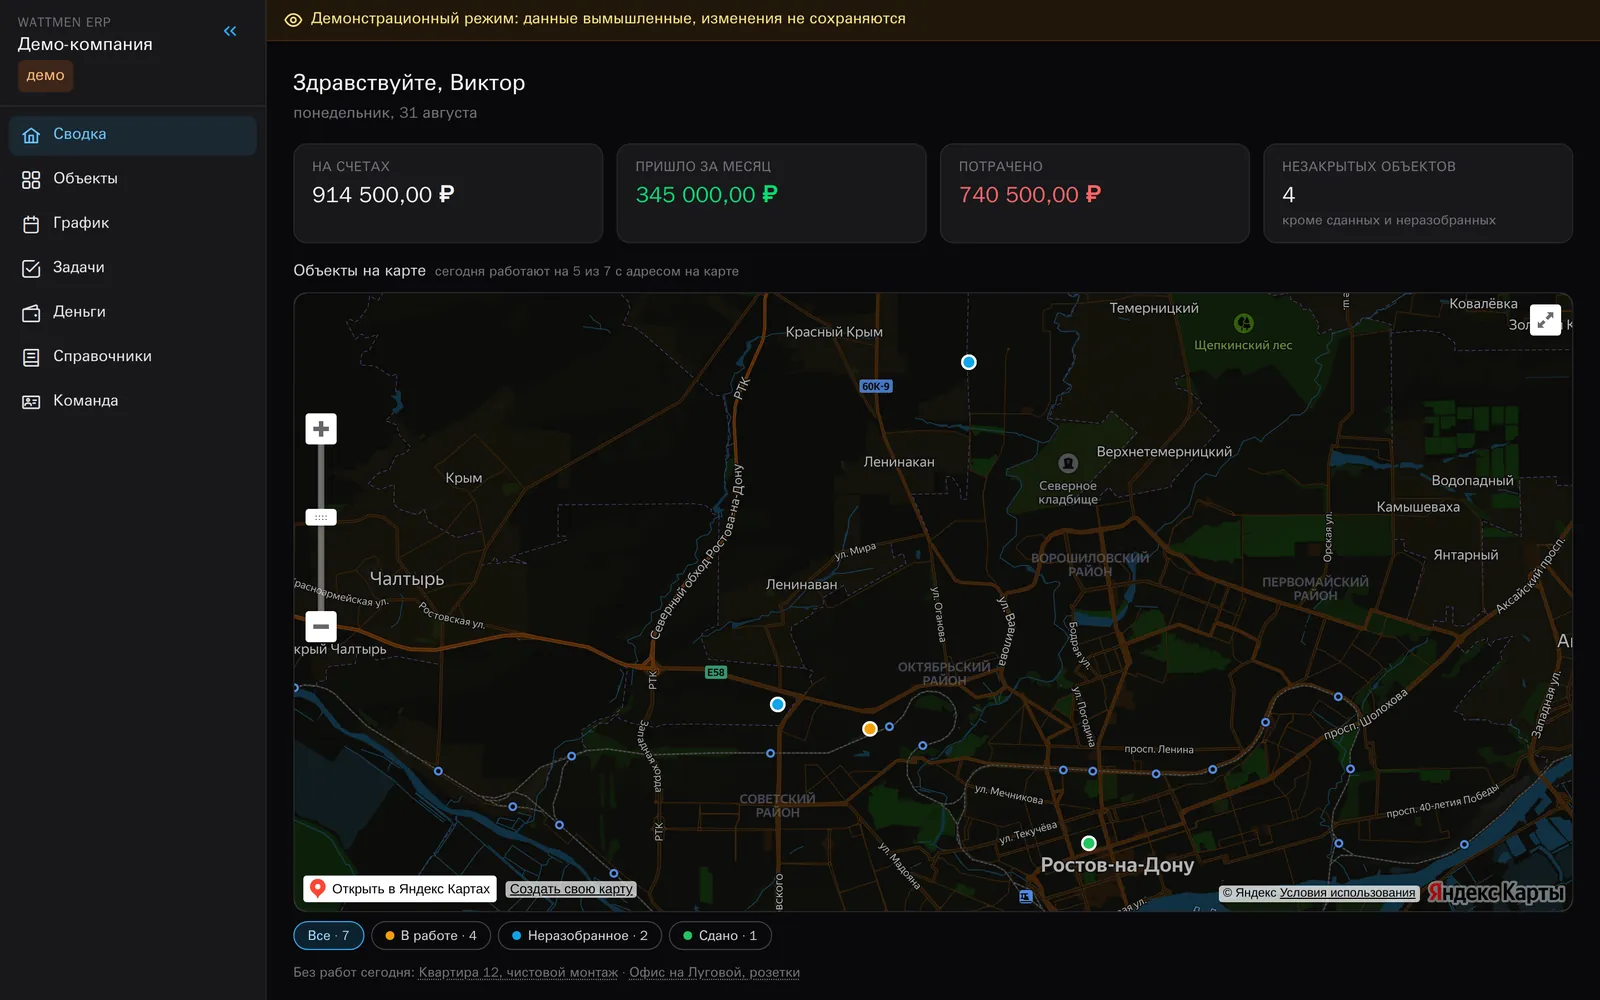The image size is (1600, 1000).
Task: Click the НА СЧЕТАХ card
Action: (448, 193)
